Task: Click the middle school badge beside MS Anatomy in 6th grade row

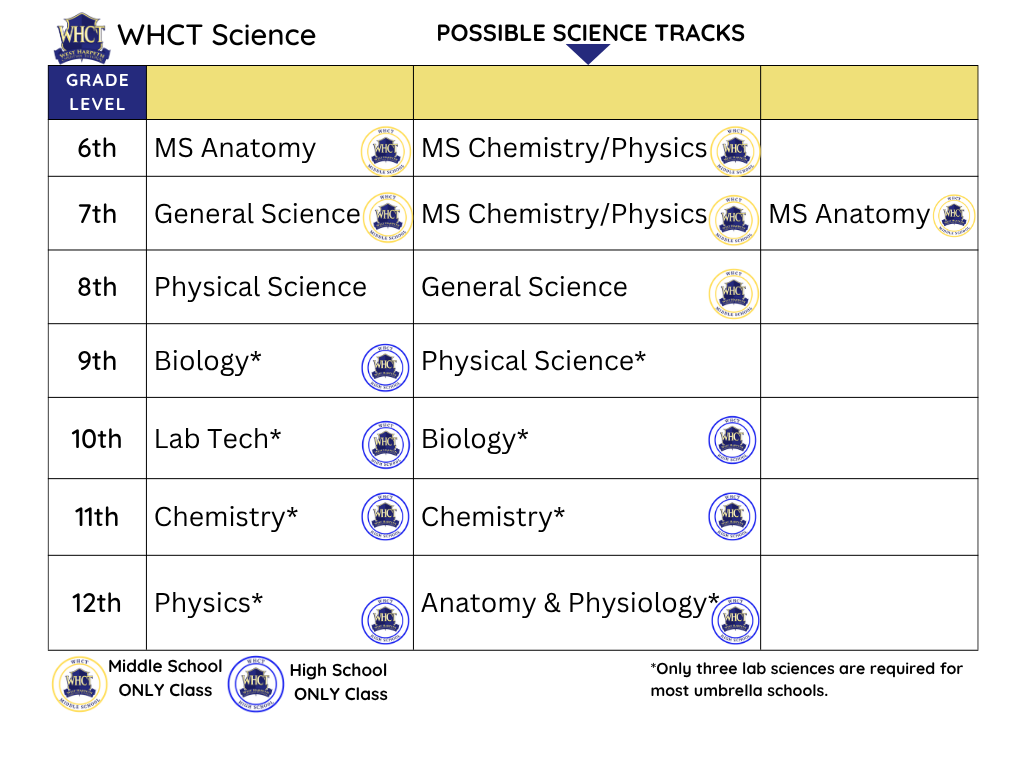Action: pyautogui.click(x=385, y=150)
